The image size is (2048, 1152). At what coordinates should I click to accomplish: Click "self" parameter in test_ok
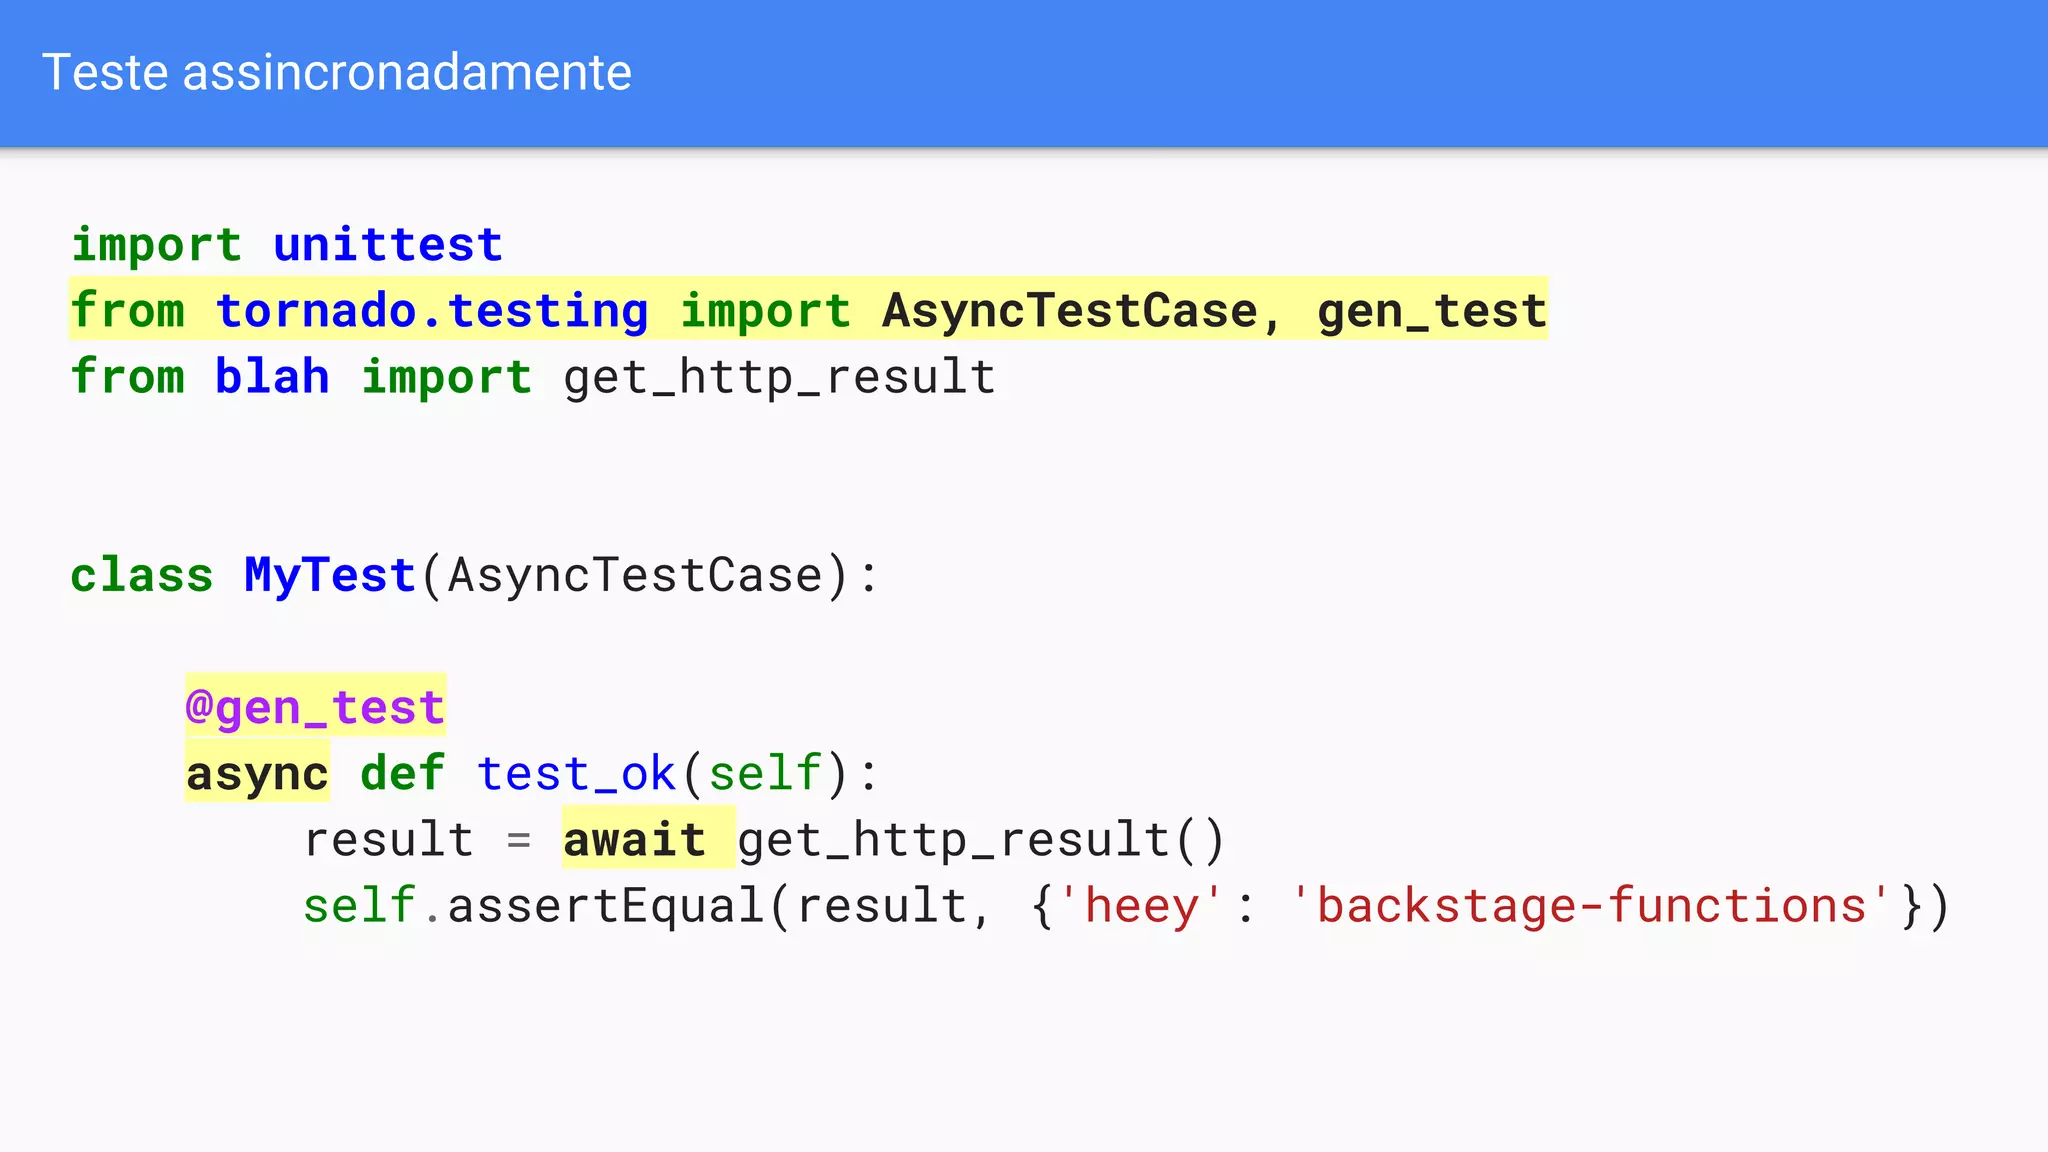[765, 774]
